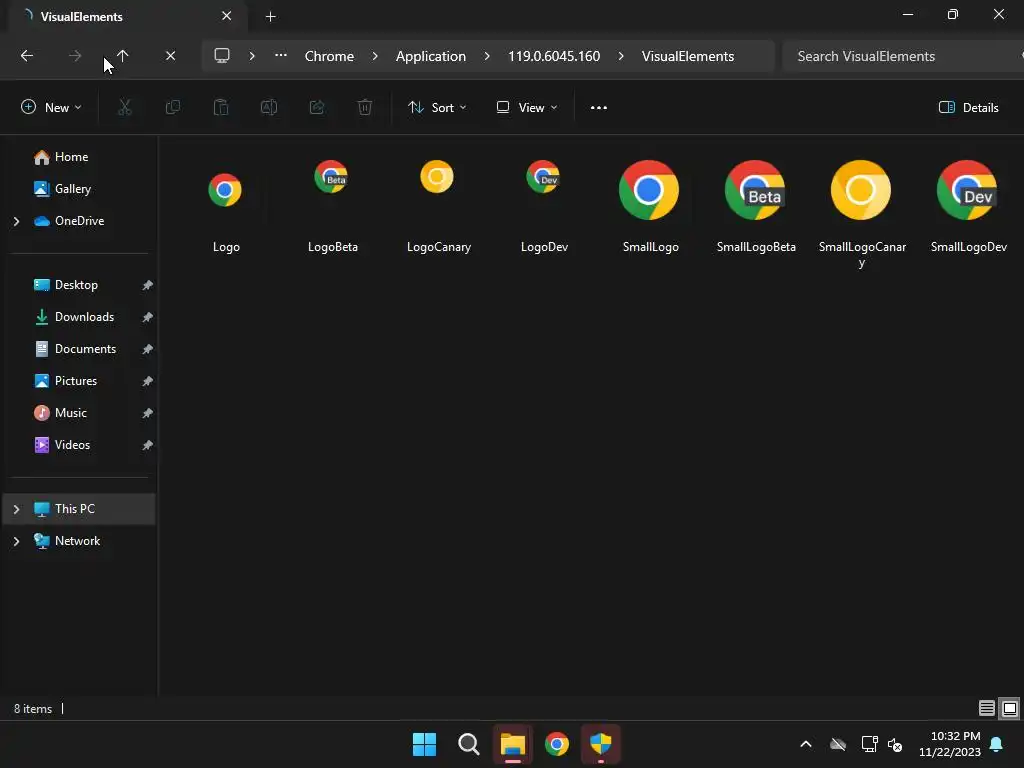1024x768 pixels.
Task: Add a new File Explorer tab
Action: (270, 16)
